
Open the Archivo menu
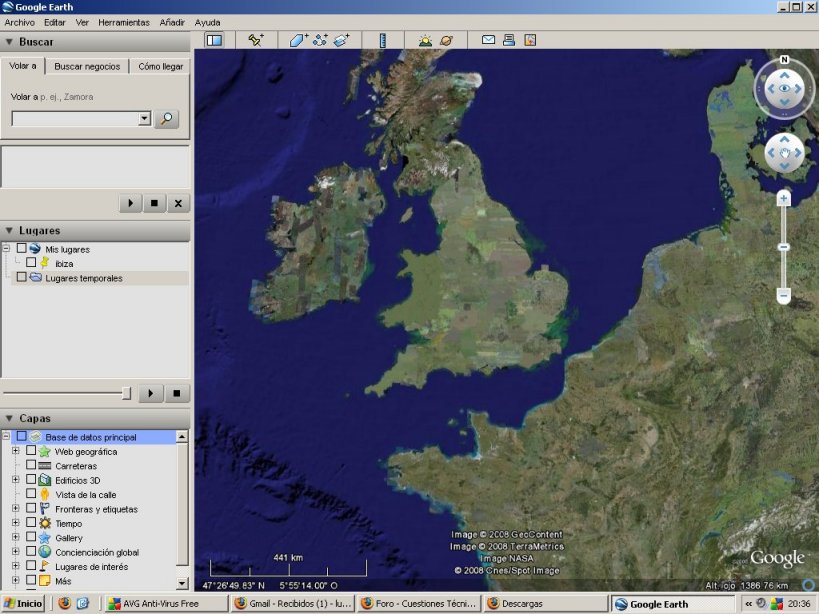(x=19, y=22)
